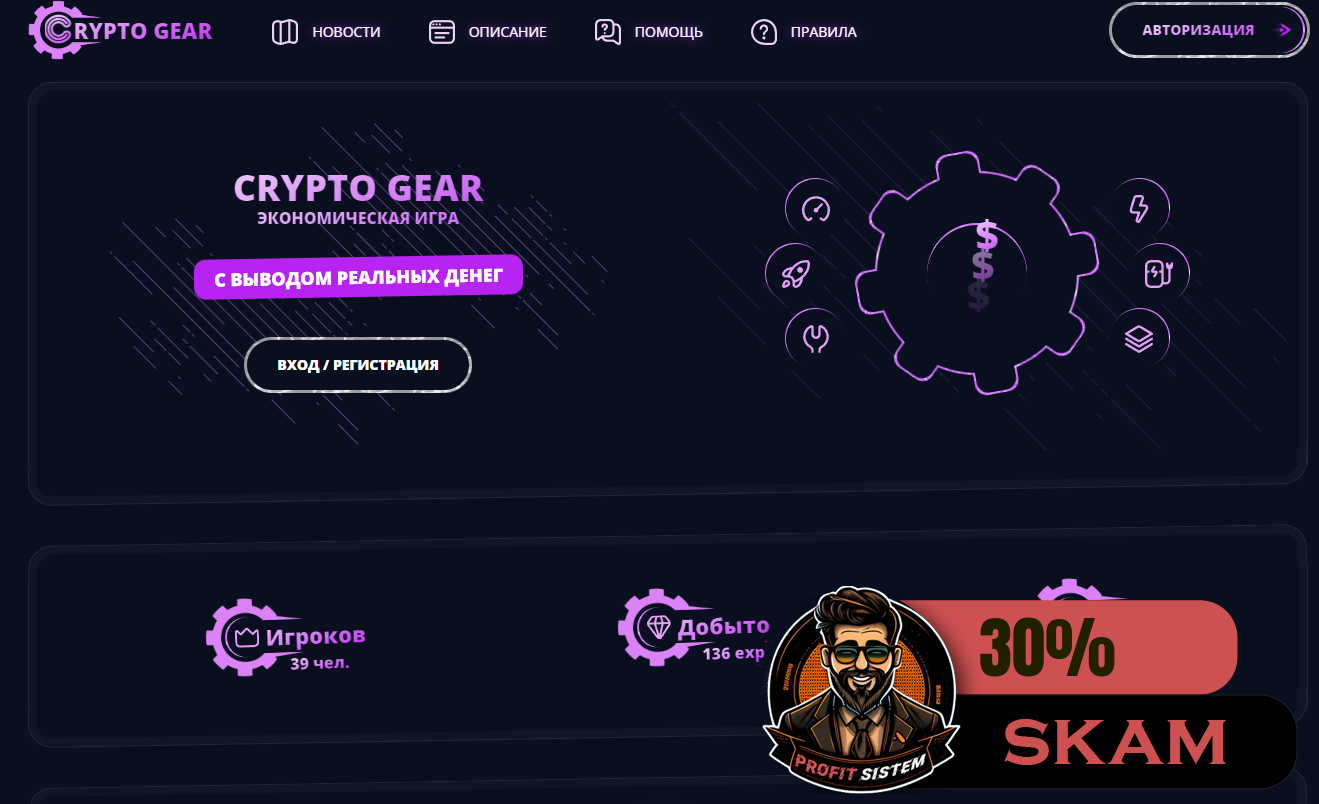Open the Правила section
This screenshot has width=1319, height=804.
(x=803, y=32)
